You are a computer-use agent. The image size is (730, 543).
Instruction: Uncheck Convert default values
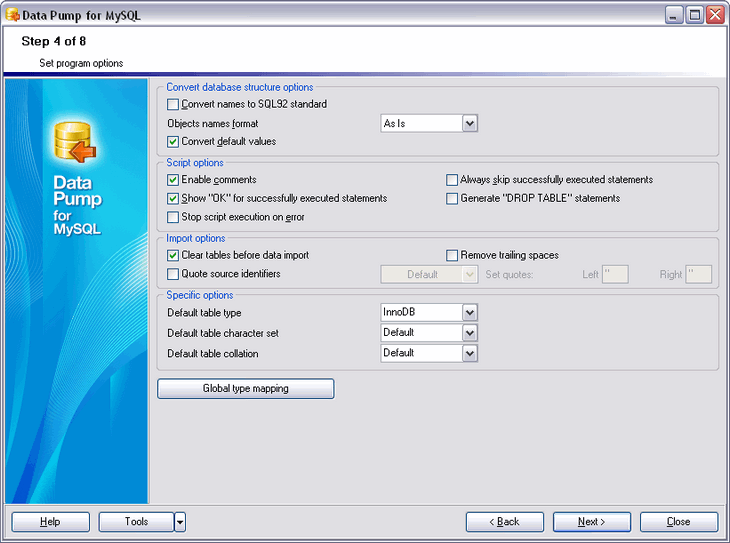pos(173,142)
